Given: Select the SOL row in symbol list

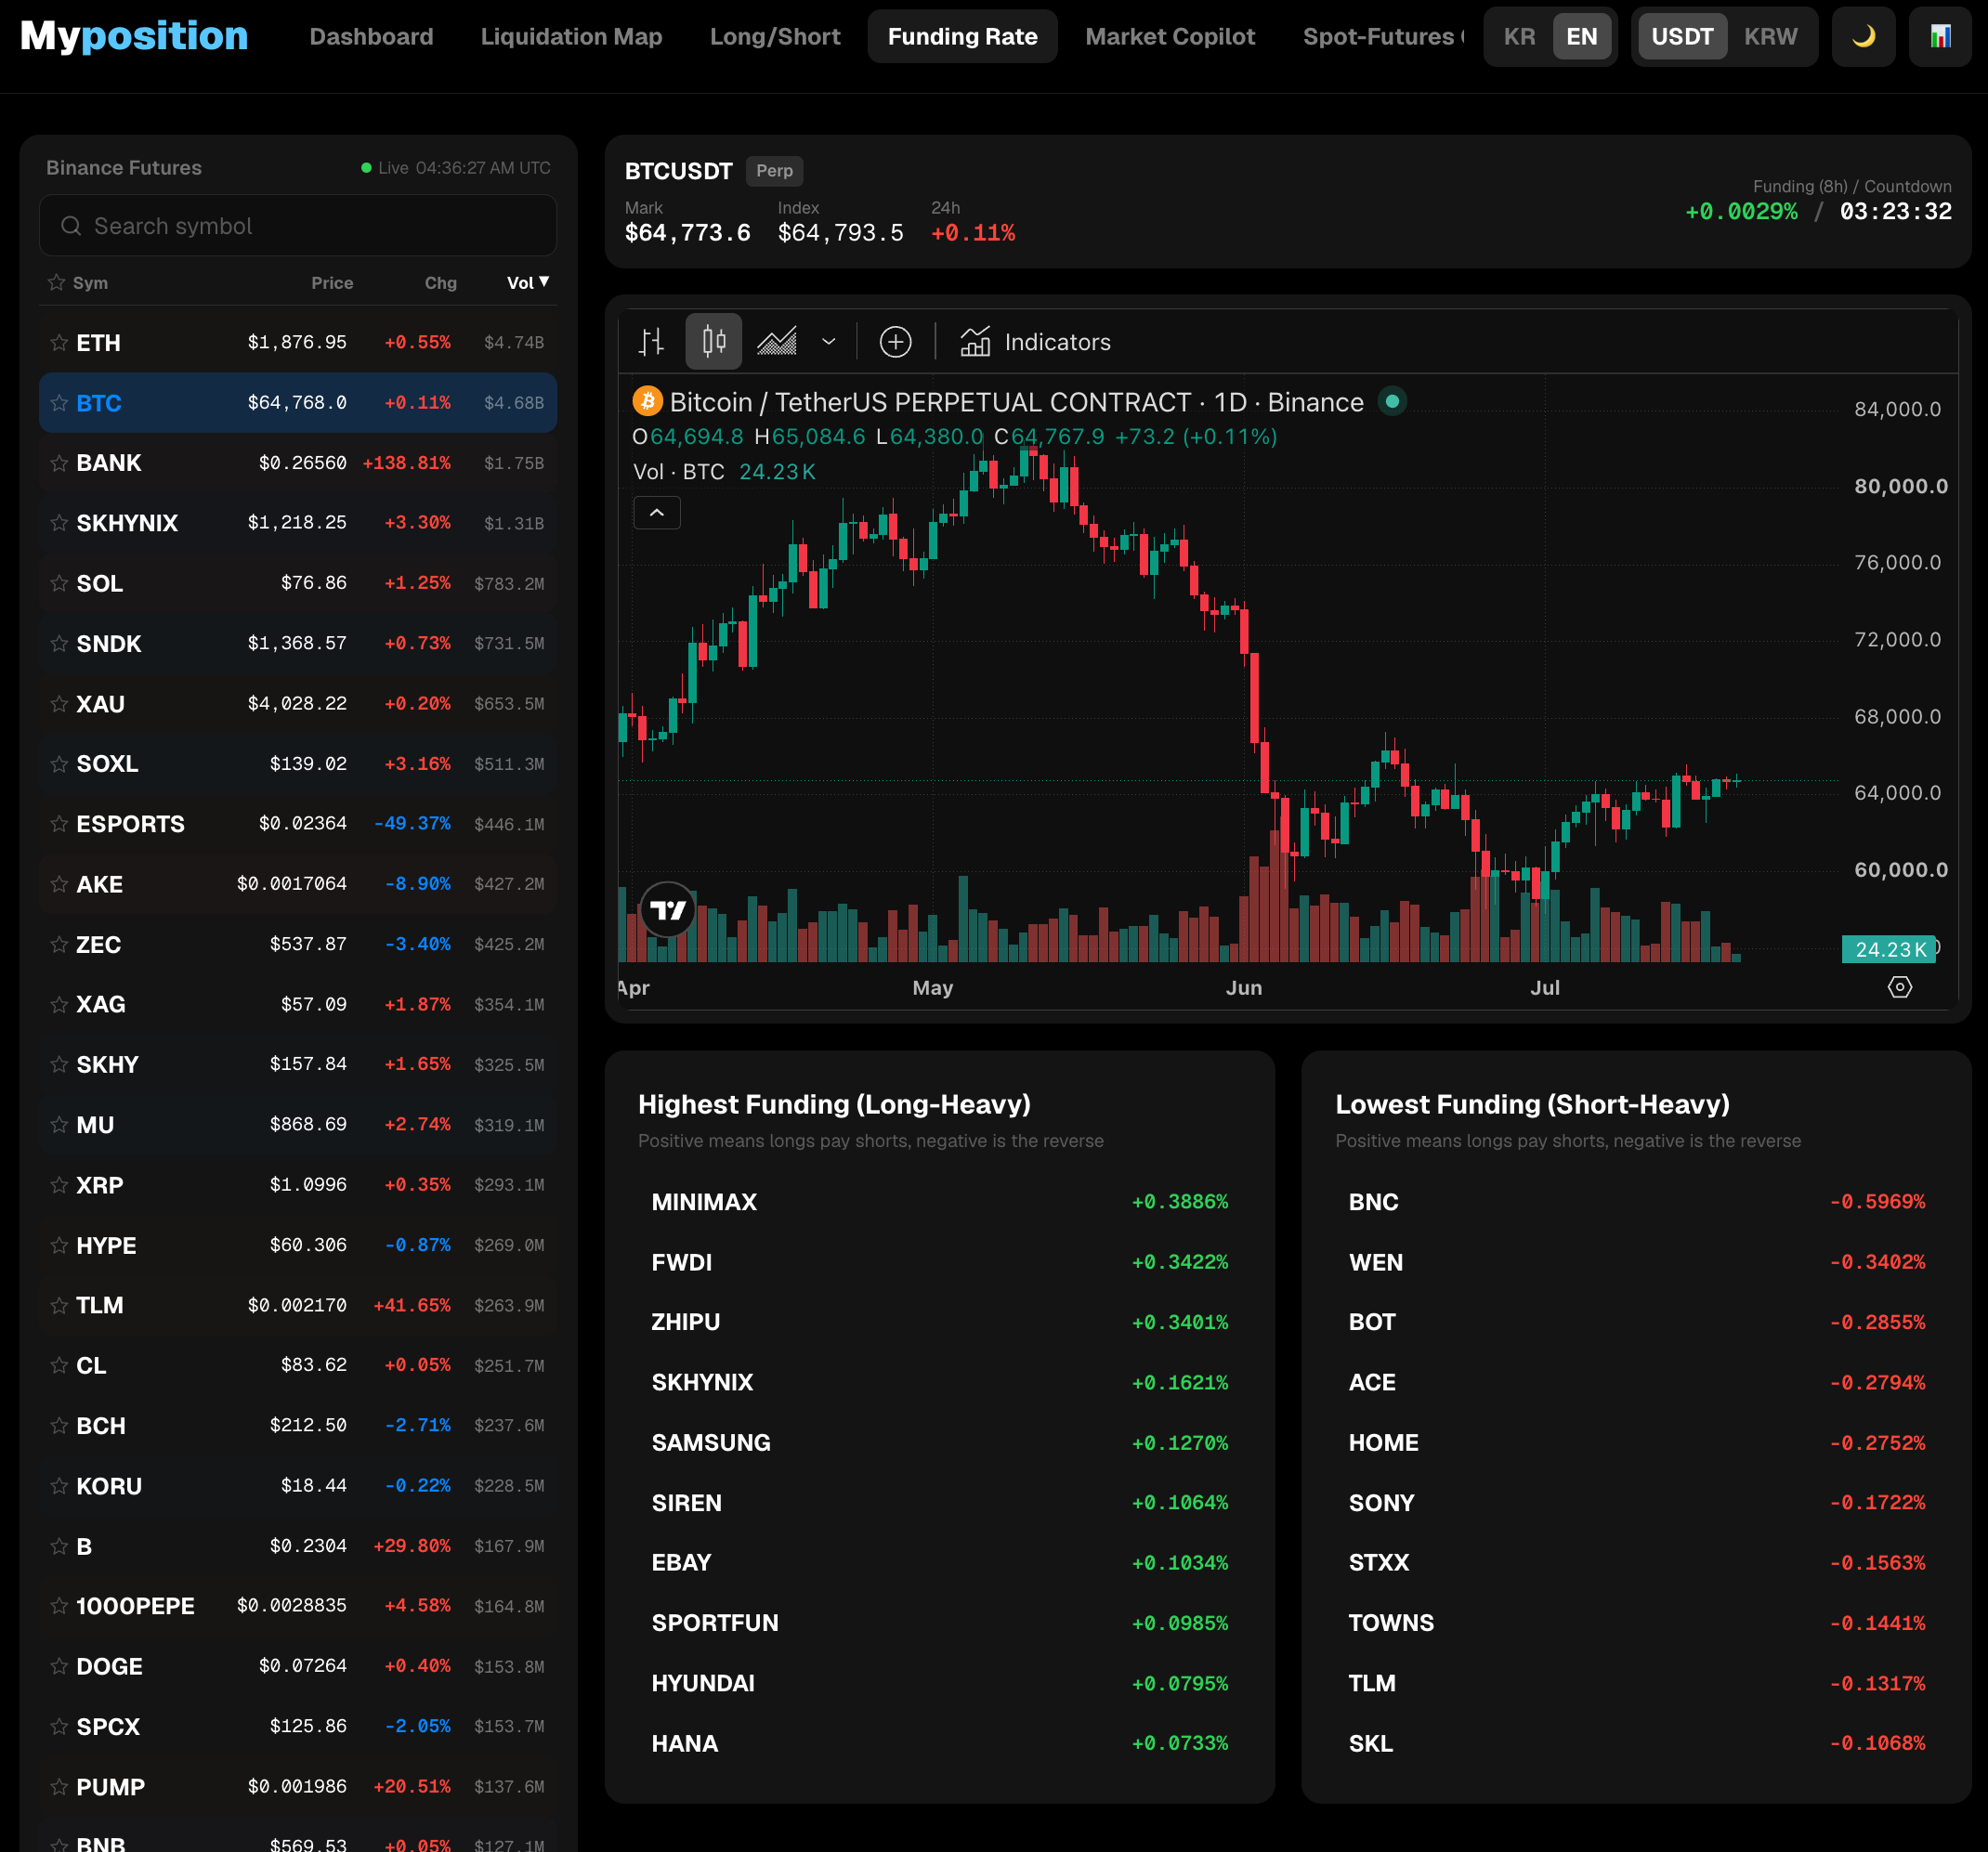Looking at the screenshot, I should pyautogui.click(x=298, y=583).
